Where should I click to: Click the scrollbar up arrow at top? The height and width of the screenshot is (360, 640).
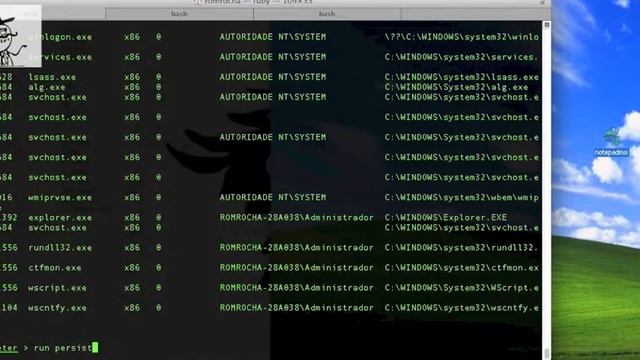click(547, 25)
